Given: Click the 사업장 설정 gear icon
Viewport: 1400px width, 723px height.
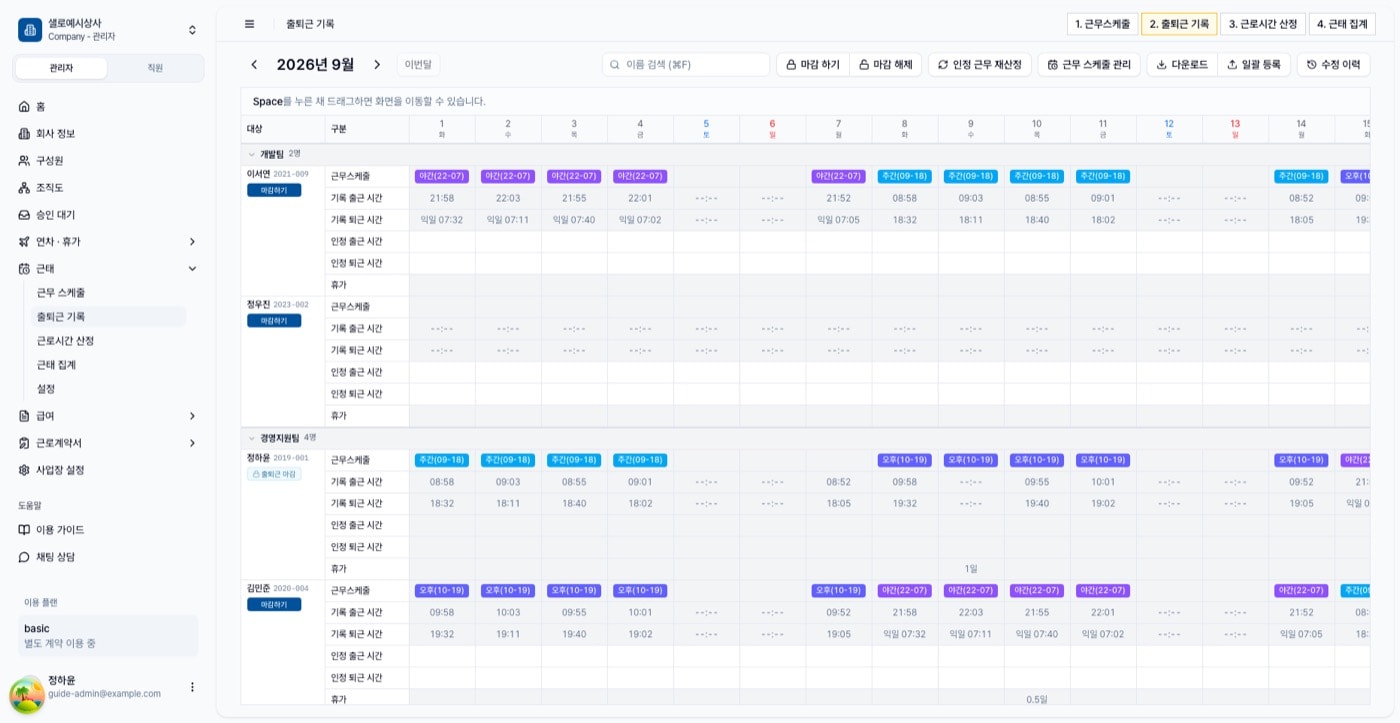Looking at the screenshot, I should pos(25,469).
